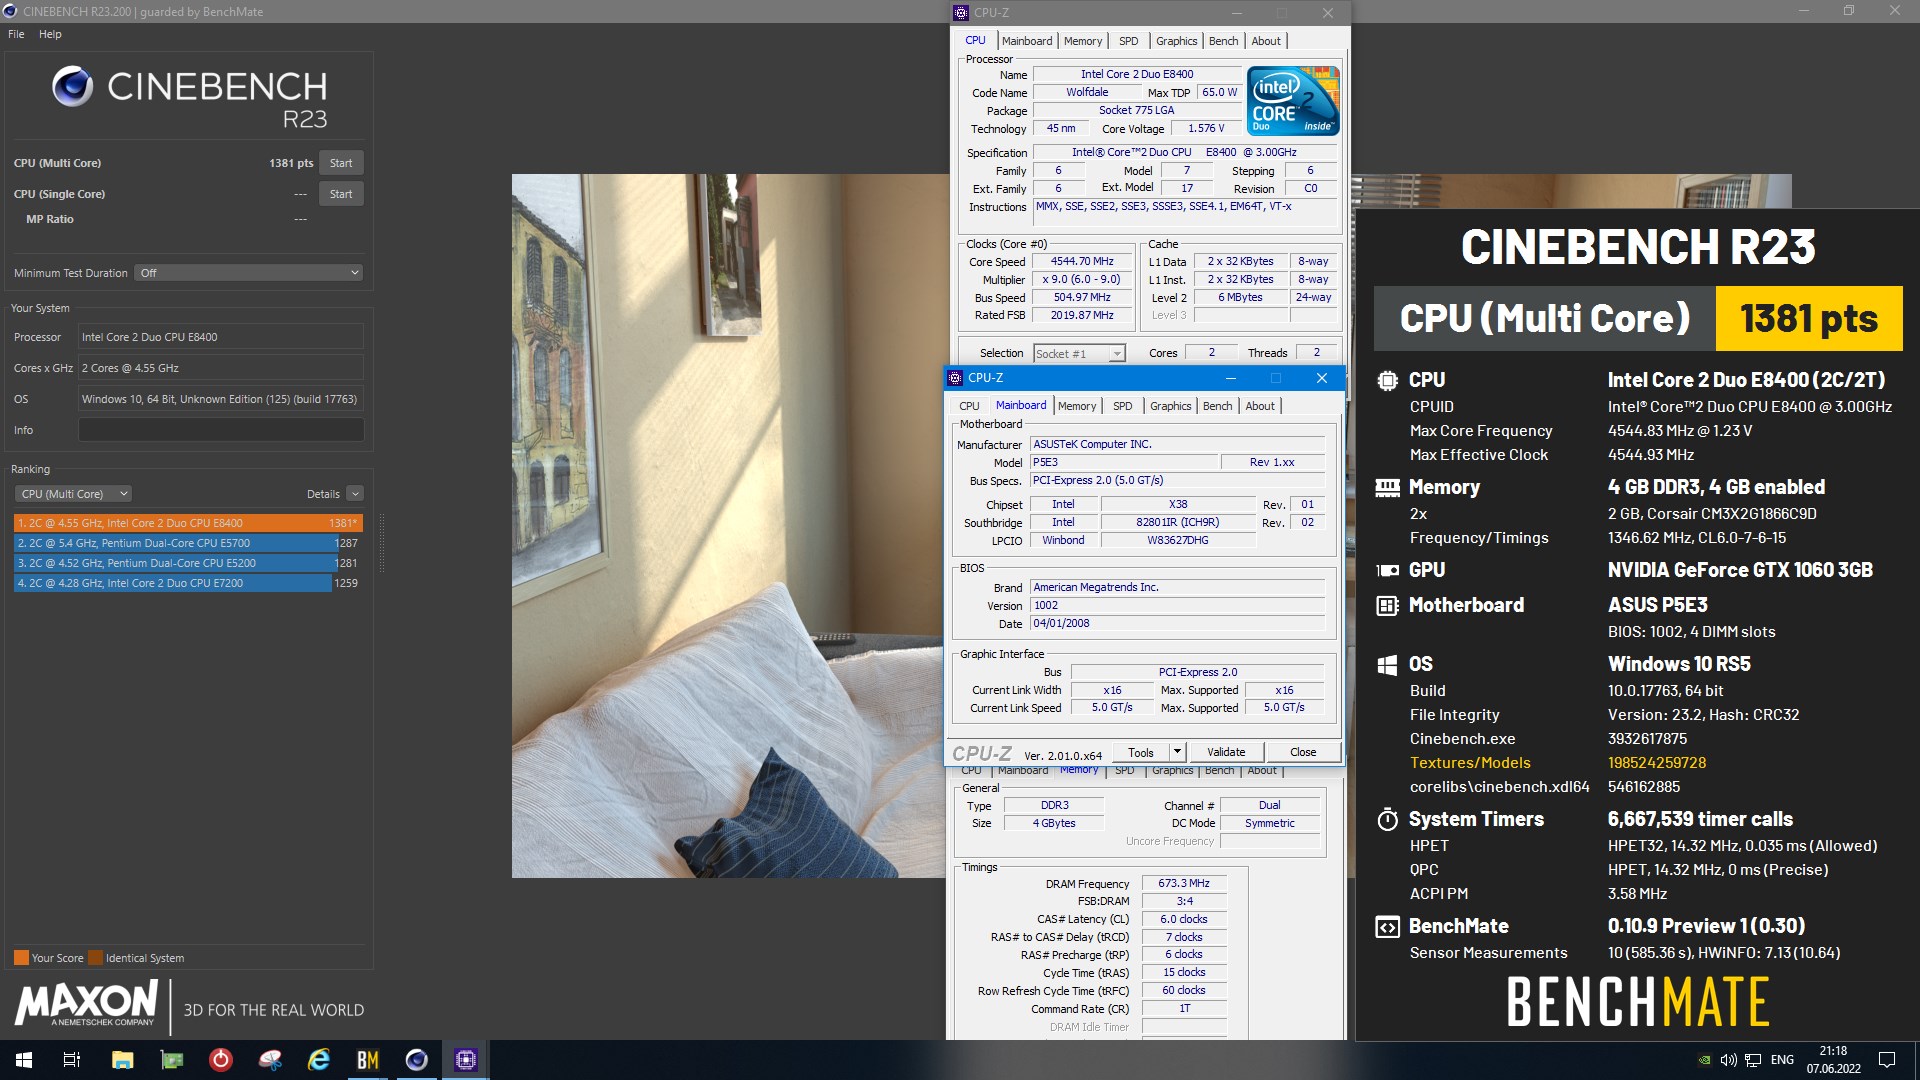Click Core Speed value 4544.70 MHz
Viewport: 1920px width, 1080px height.
pos(1082,262)
